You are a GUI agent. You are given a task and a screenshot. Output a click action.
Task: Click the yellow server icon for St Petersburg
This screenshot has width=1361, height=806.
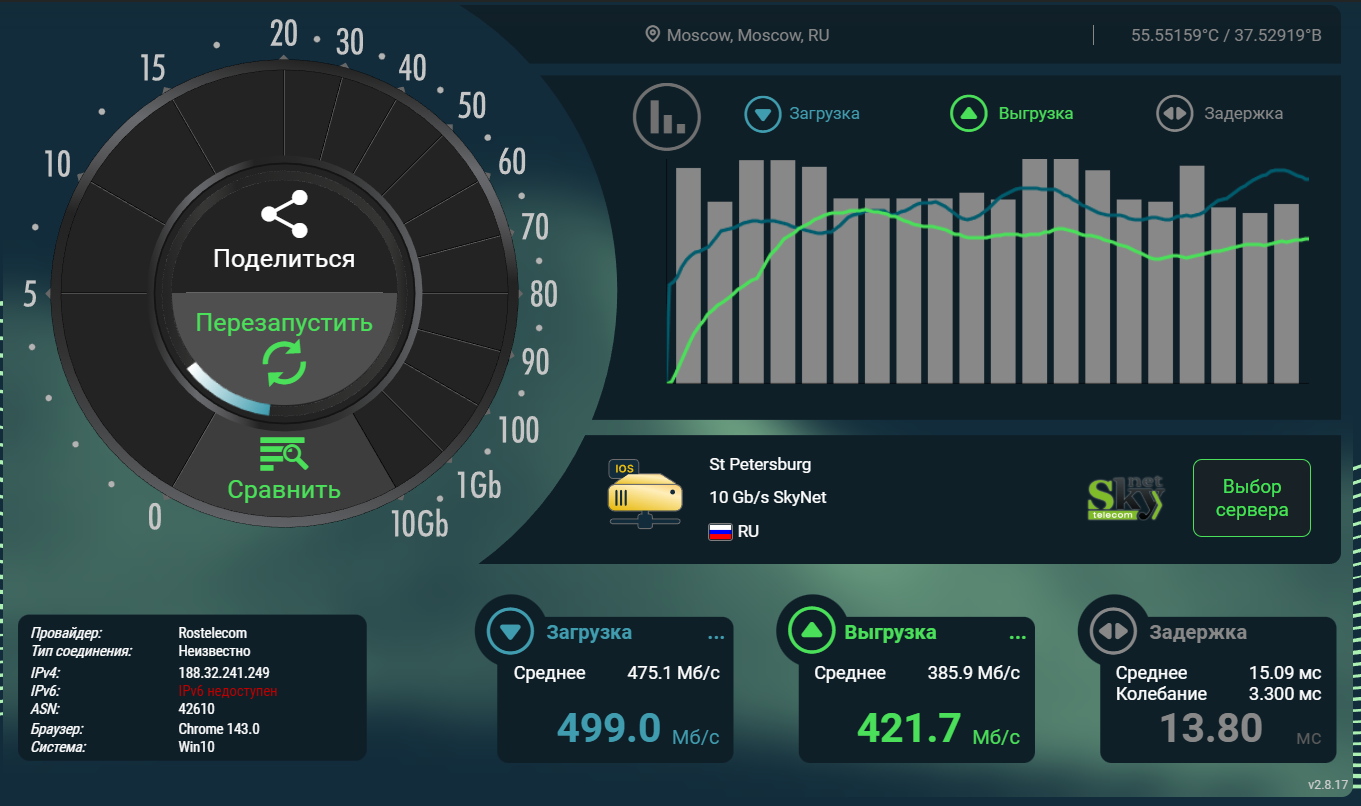[x=645, y=493]
